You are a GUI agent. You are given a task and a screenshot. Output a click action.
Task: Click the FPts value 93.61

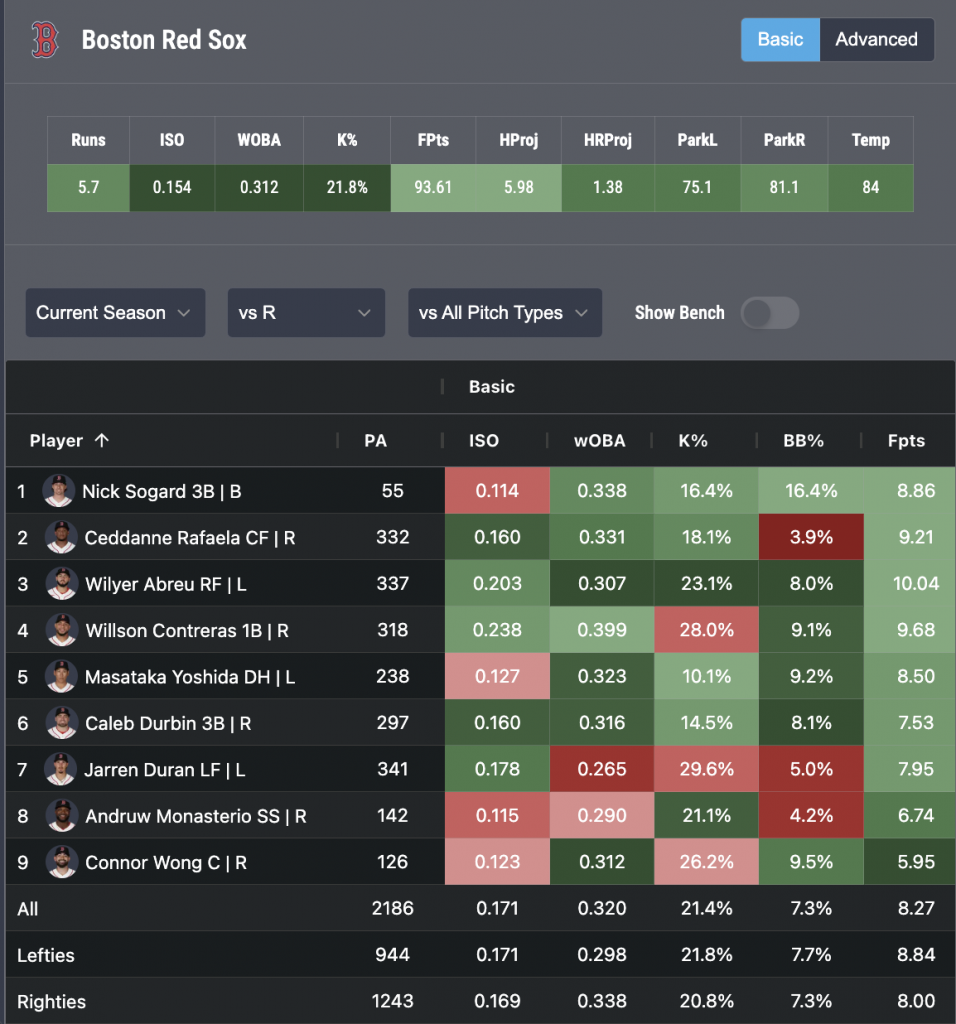(x=433, y=187)
